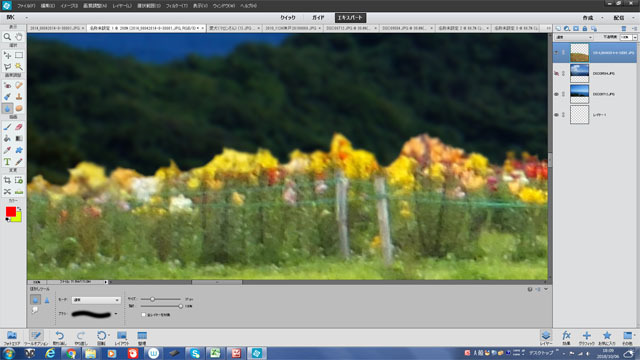Select the top layer thumbnail
Screen dimensions: 640x360
tap(579, 53)
